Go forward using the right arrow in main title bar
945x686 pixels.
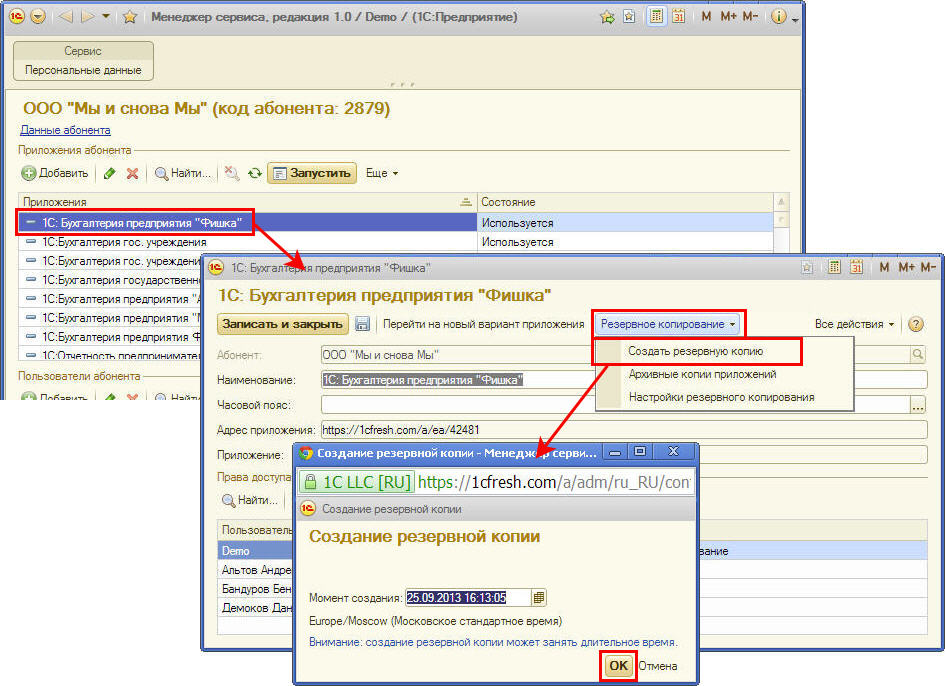click(87, 17)
